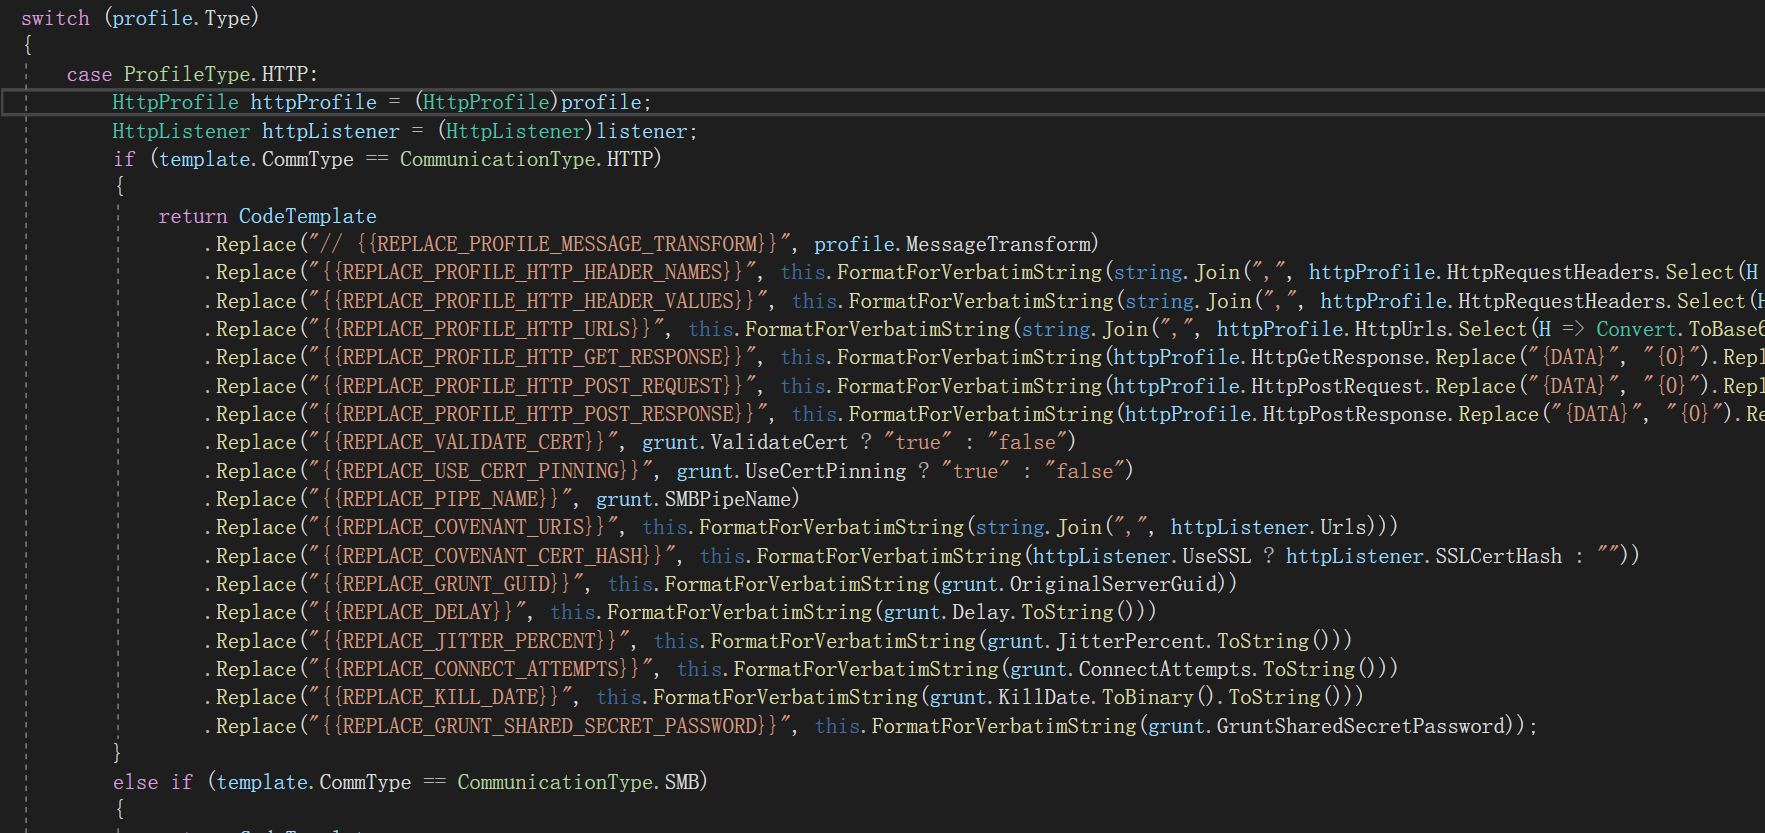Click 'httpProfile.HttpGetResponse' expression
The height and width of the screenshot is (833, 1765).
(1269, 357)
